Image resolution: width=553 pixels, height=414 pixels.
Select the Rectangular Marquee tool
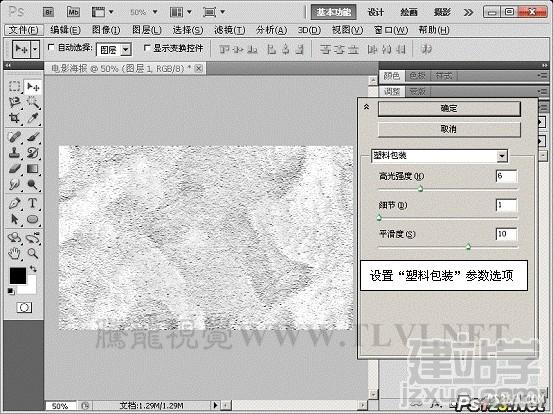[x=14, y=86]
